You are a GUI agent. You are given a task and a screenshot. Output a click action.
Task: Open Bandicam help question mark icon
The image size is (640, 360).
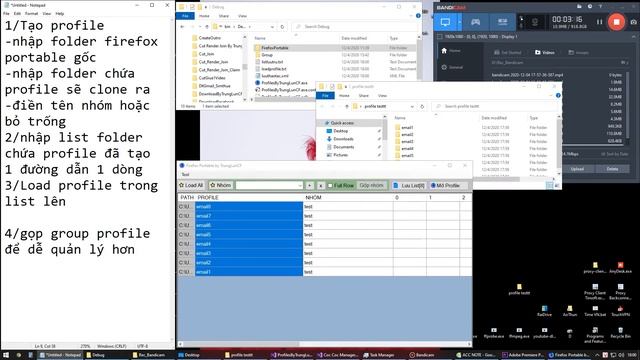point(600,7)
